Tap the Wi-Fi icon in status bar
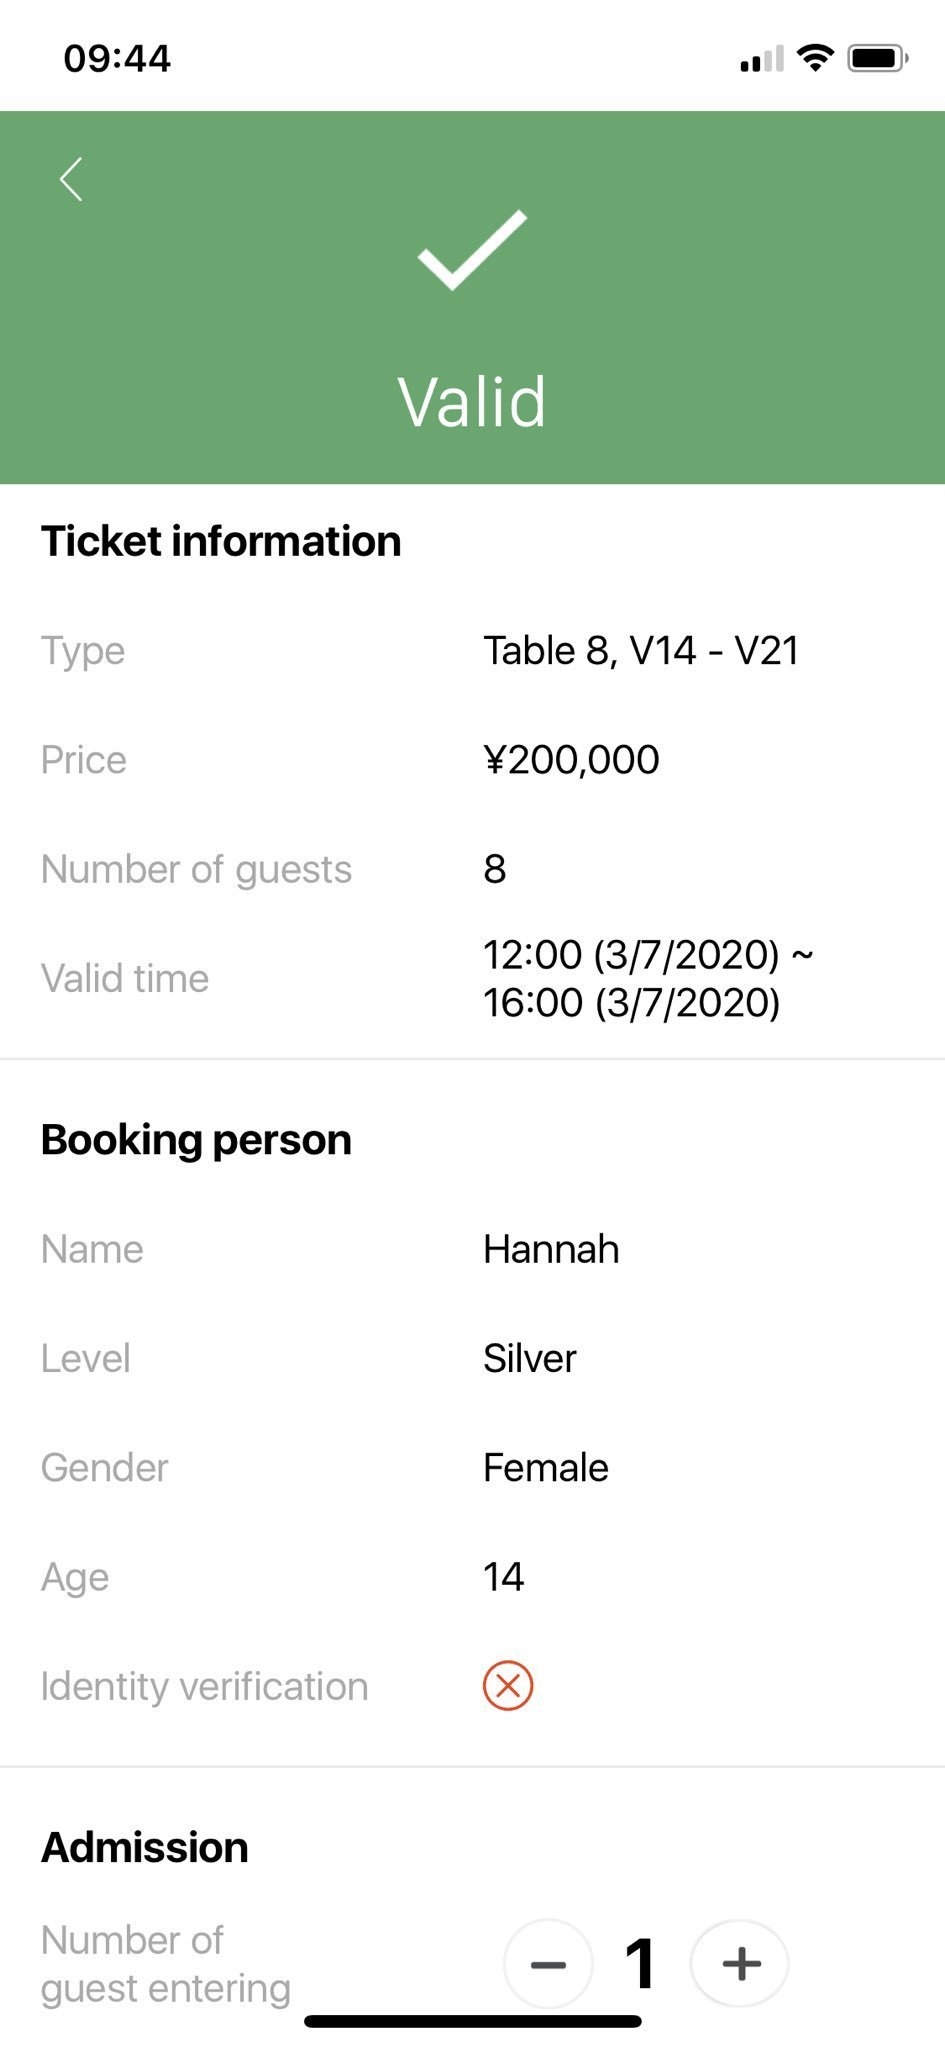The height and width of the screenshot is (2048, 945). pyautogui.click(x=816, y=59)
